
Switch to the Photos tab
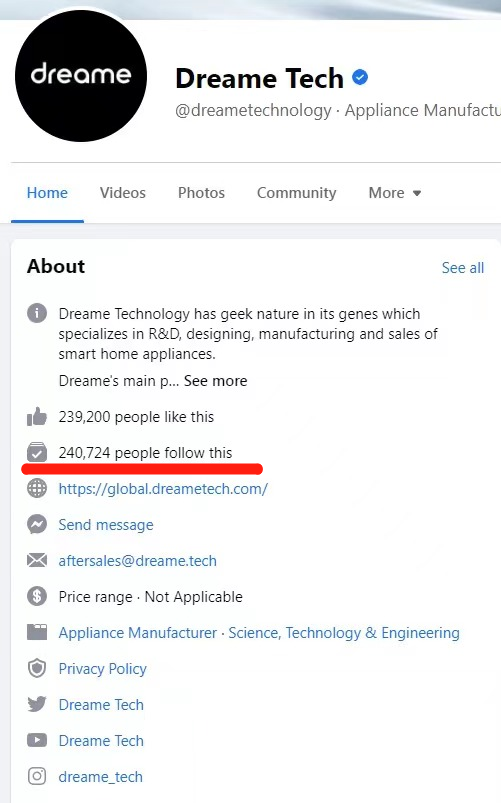pyautogui.click(x=201, y=193)
